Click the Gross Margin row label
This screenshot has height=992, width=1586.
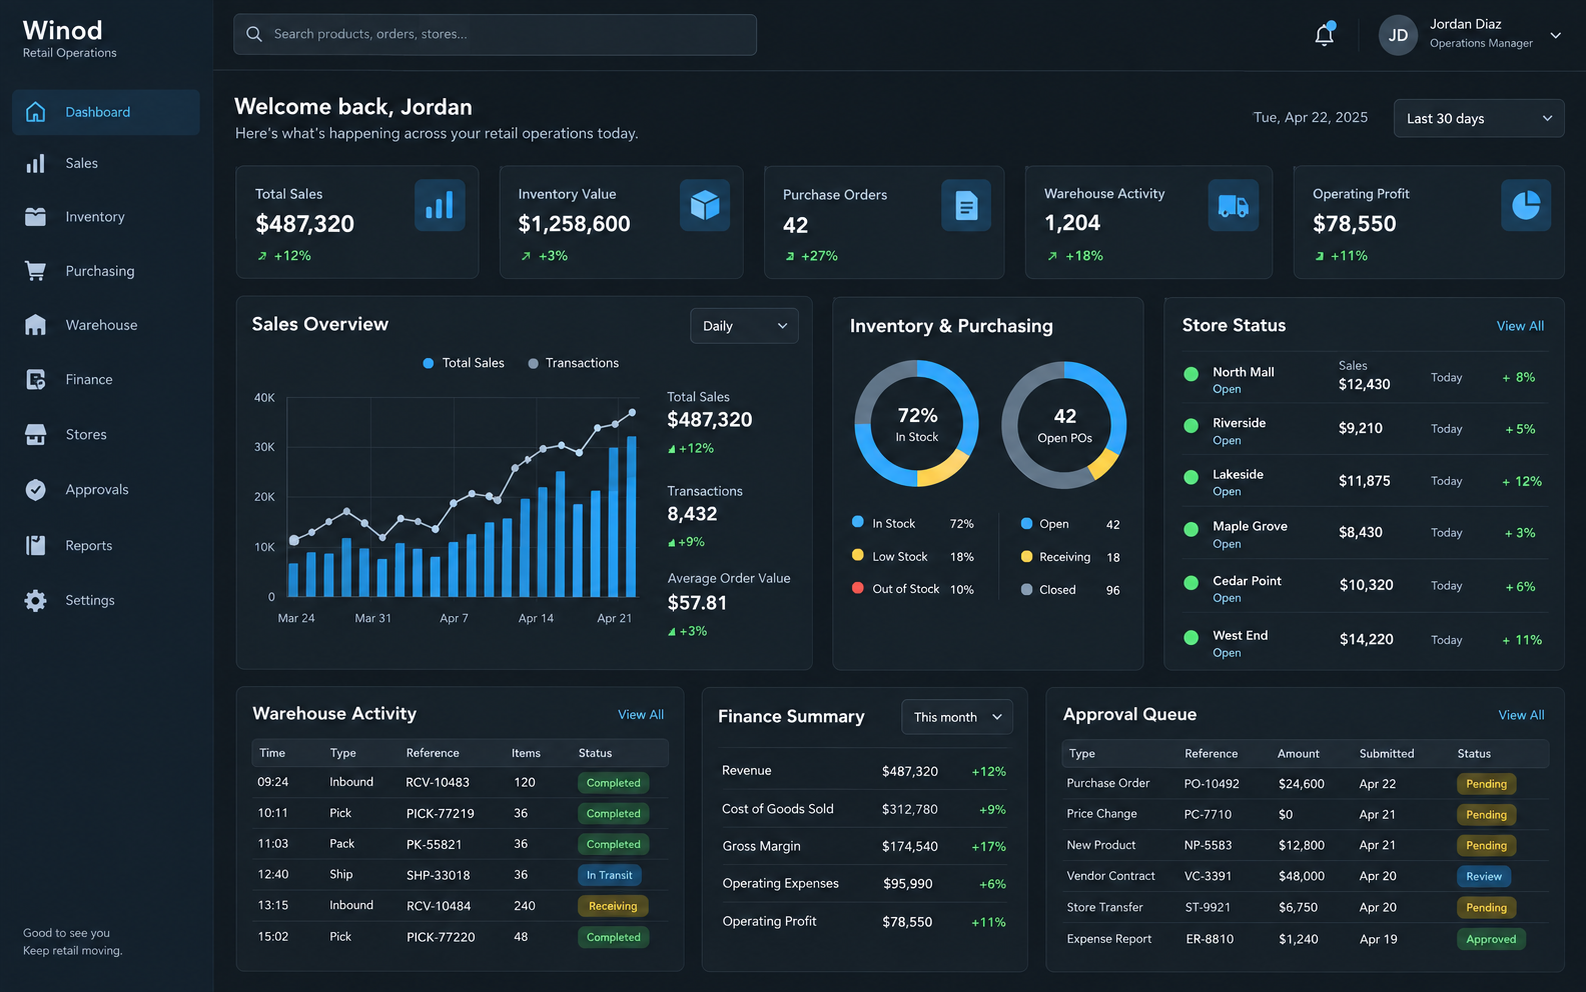761,846
